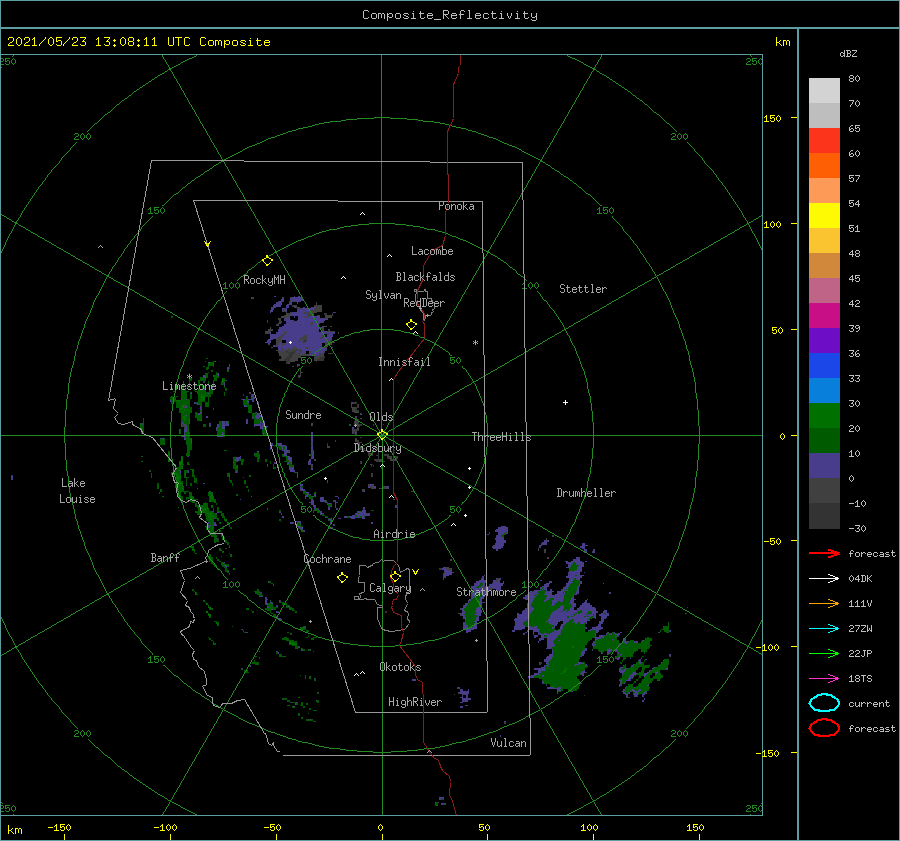Click the Innisfail label

coord(404,362)
